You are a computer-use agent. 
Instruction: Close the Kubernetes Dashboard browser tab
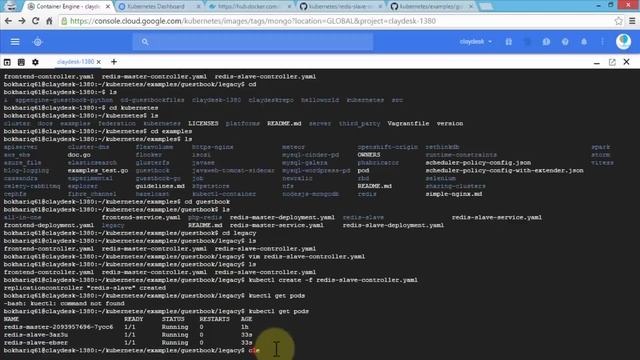pos(199,7)
